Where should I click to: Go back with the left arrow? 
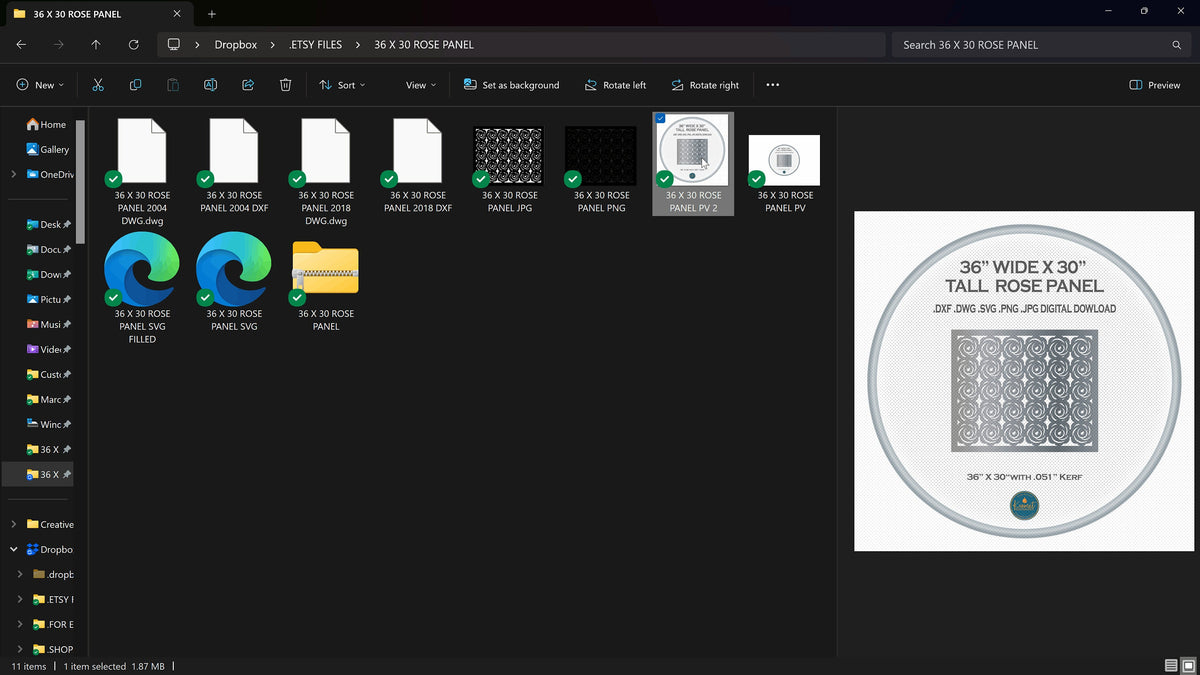coord(21,45)
